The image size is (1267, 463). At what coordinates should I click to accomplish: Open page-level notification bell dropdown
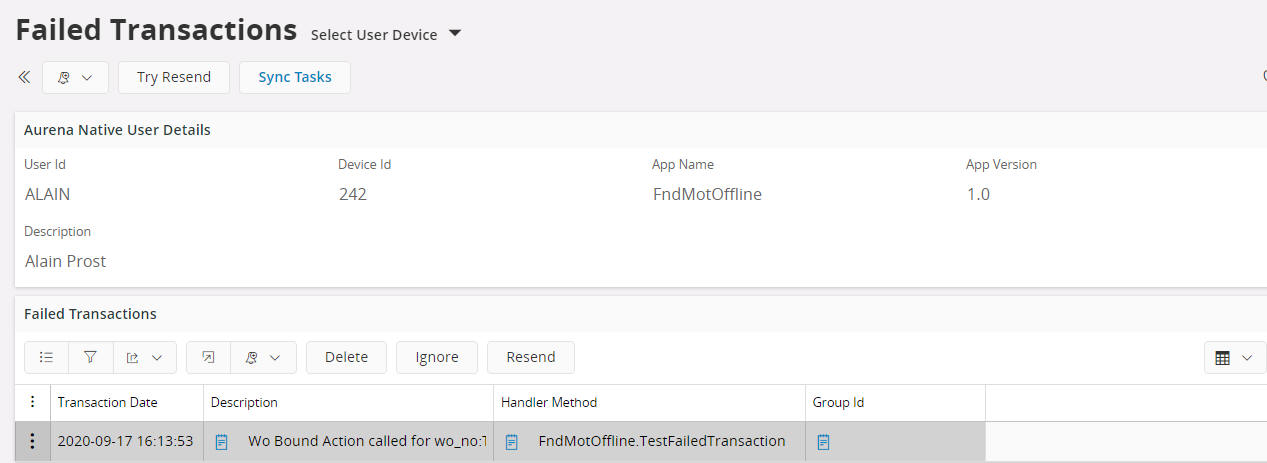75,77
